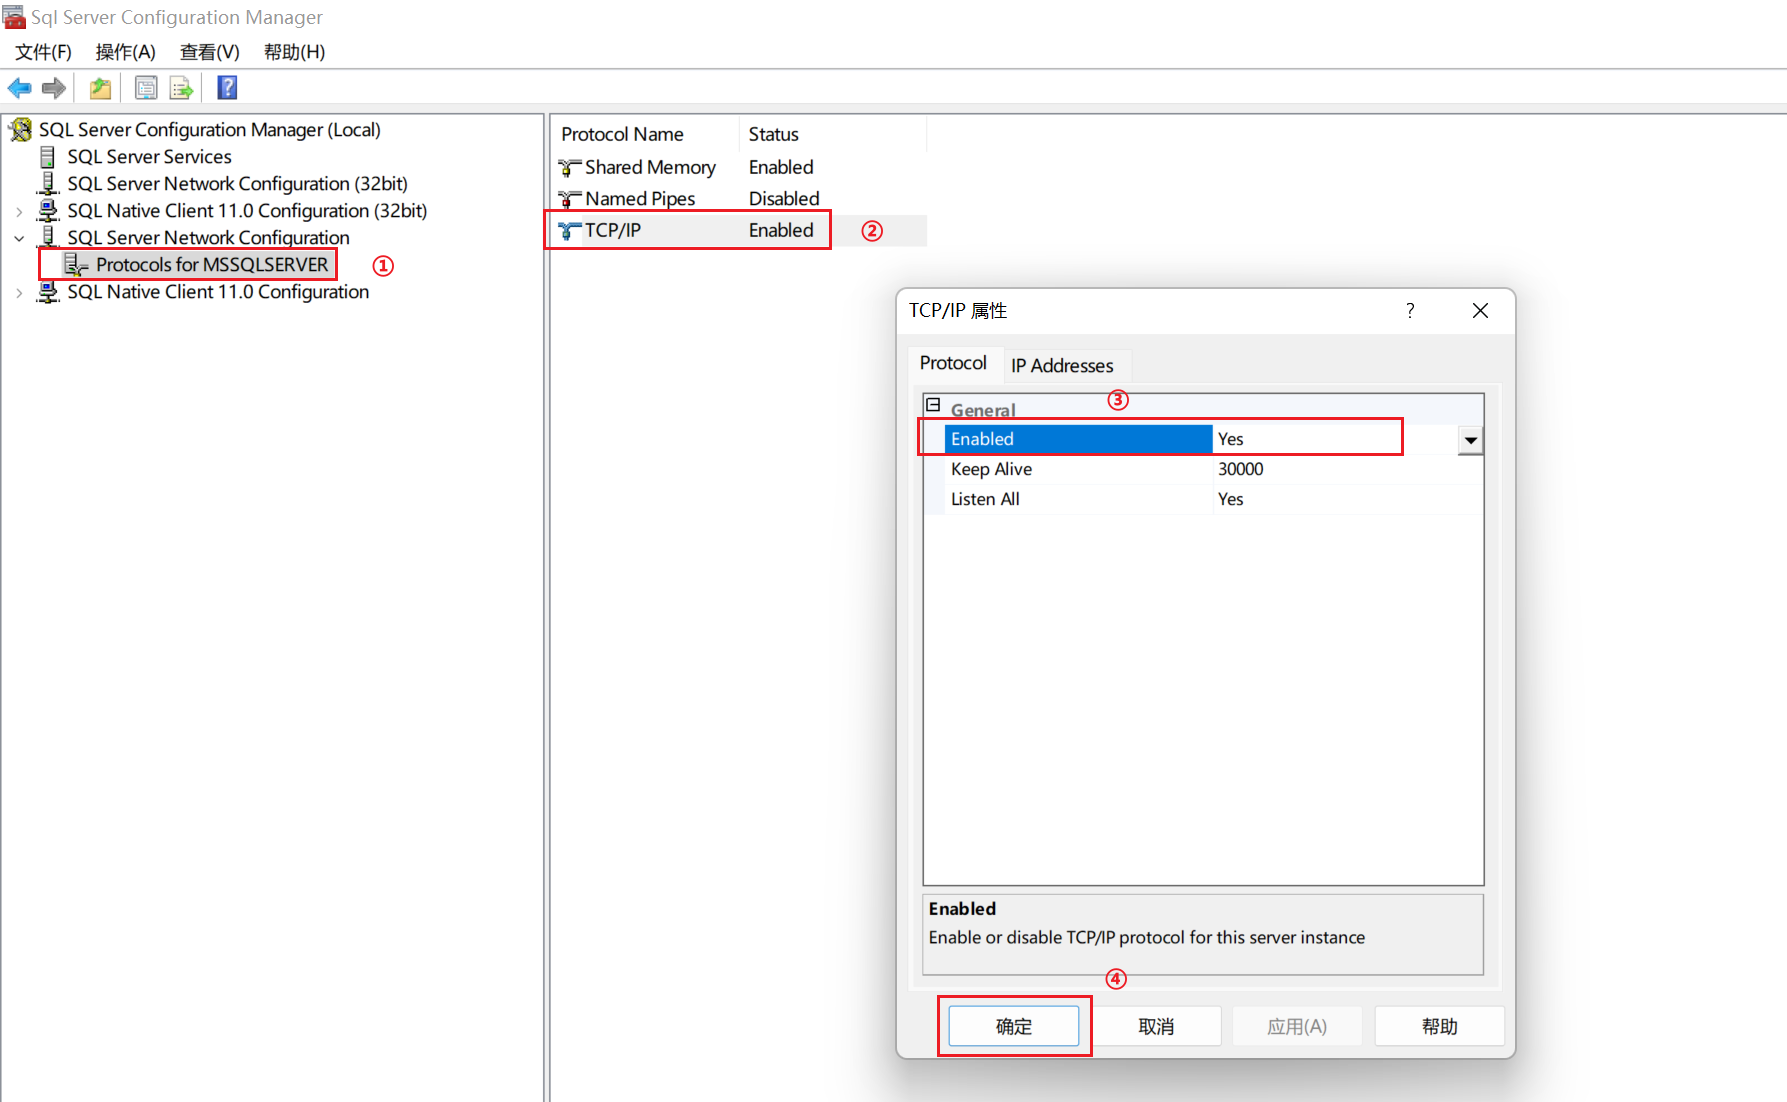Image resolution: width=1787 pixels, height=1102 pixels.
Task: Select the TCP/IP protocol row
Action: tap(740, 231)
